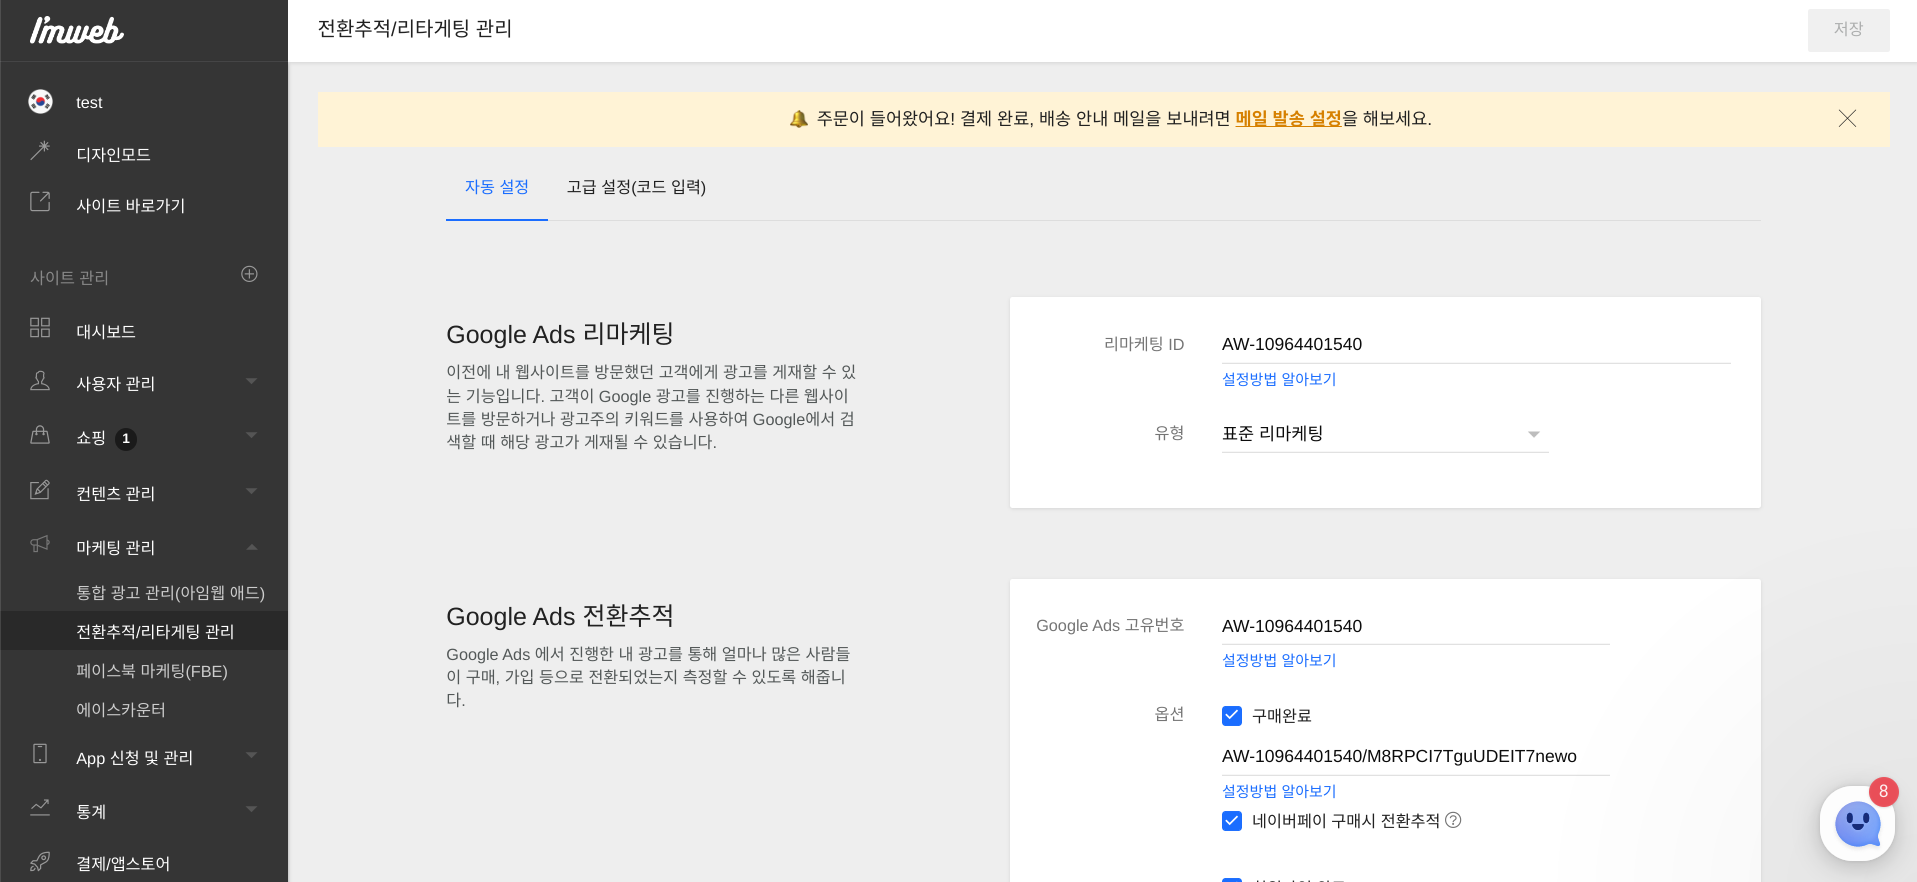Click the notification bell icon in banner
Screen dimensions: 1917x882
798,119
